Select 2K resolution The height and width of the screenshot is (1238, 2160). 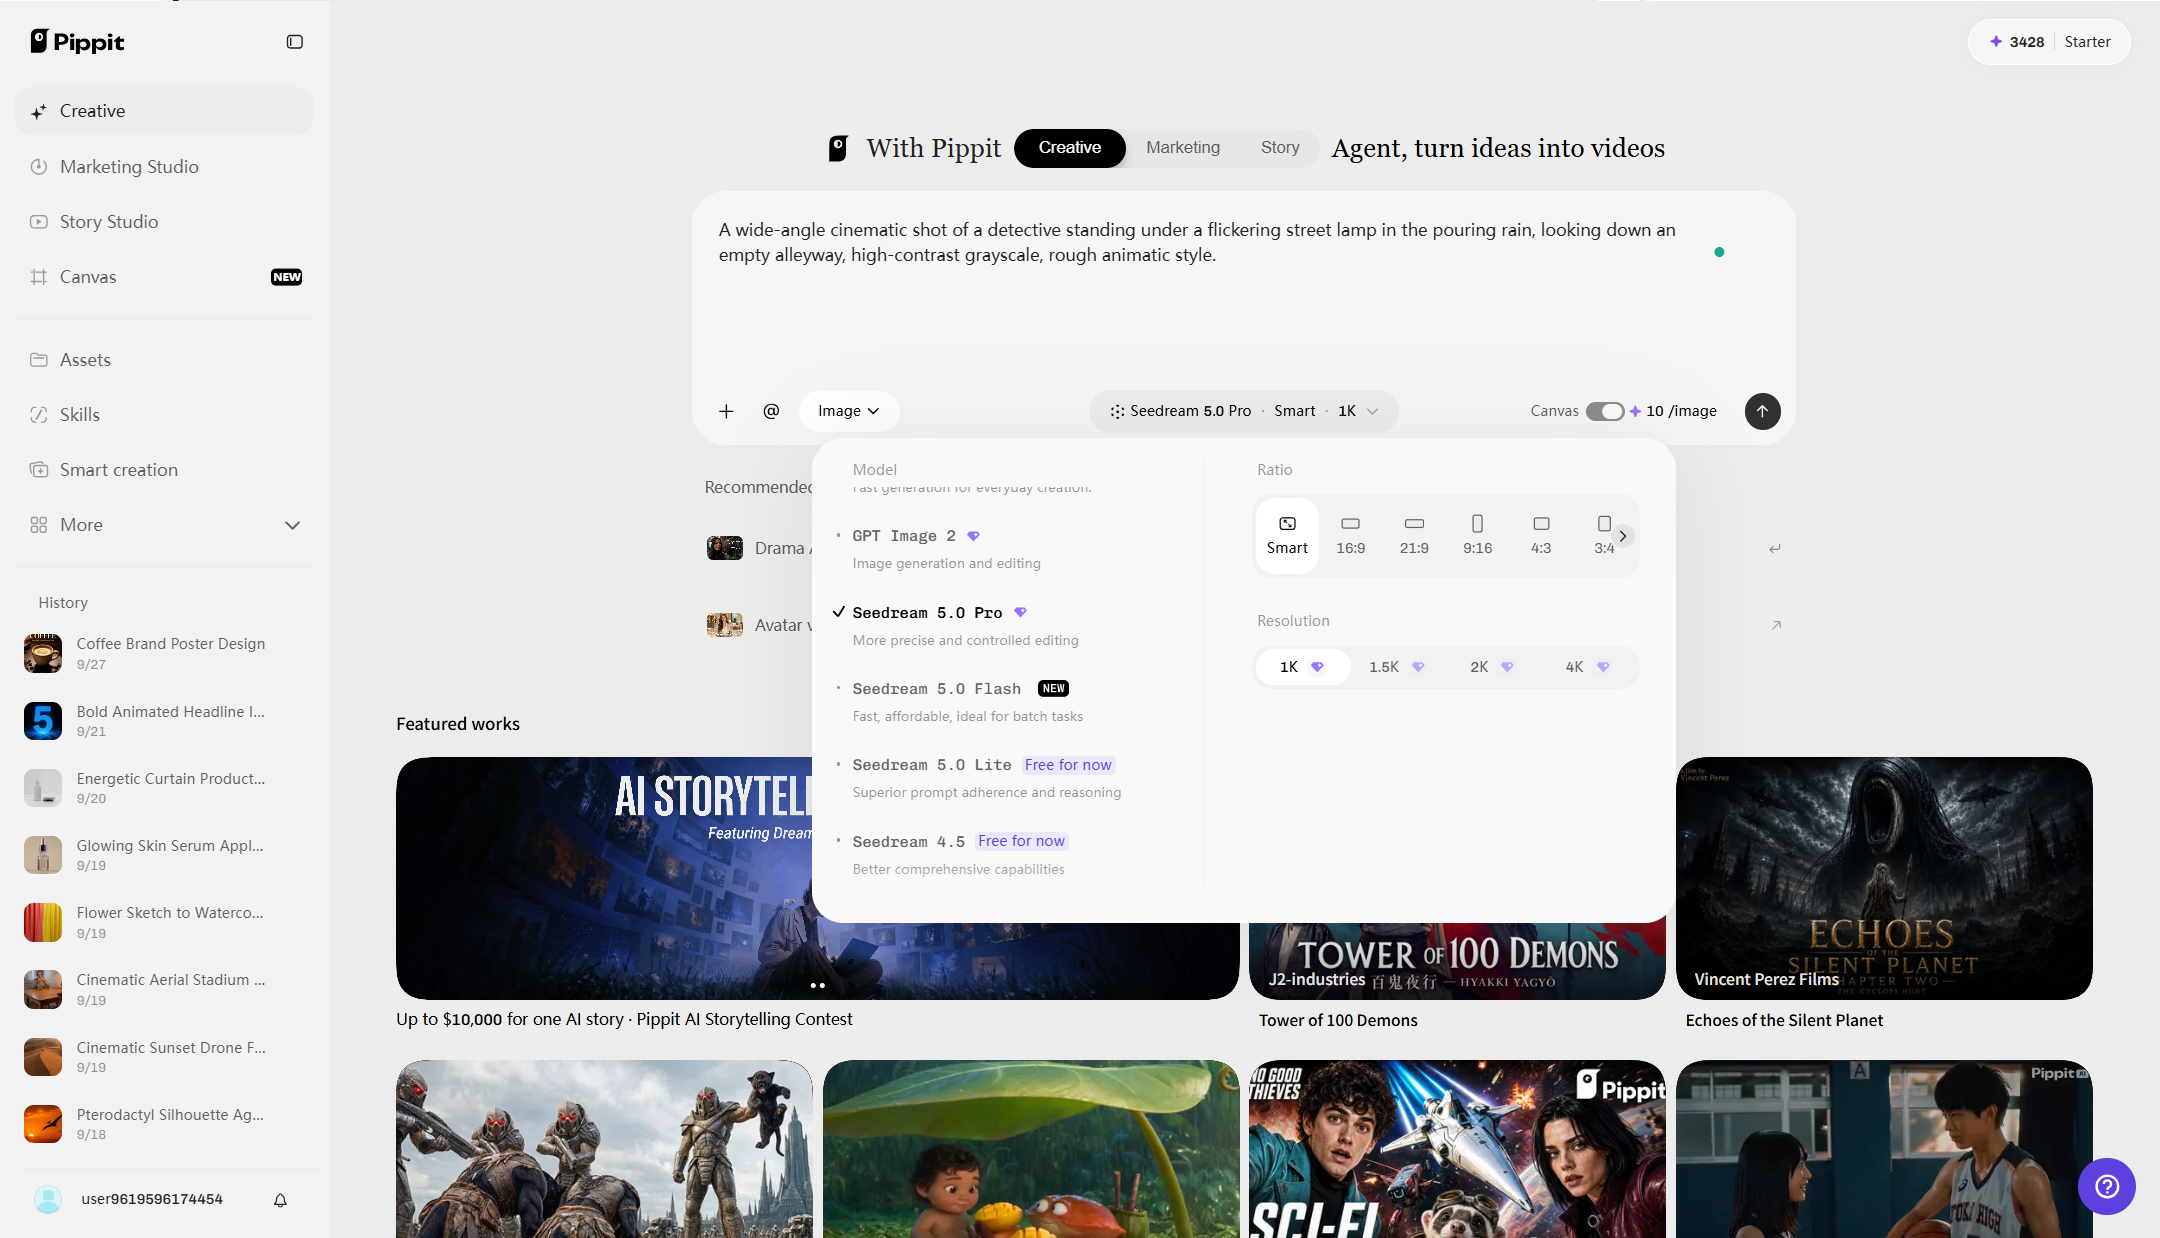point(1491,667)
